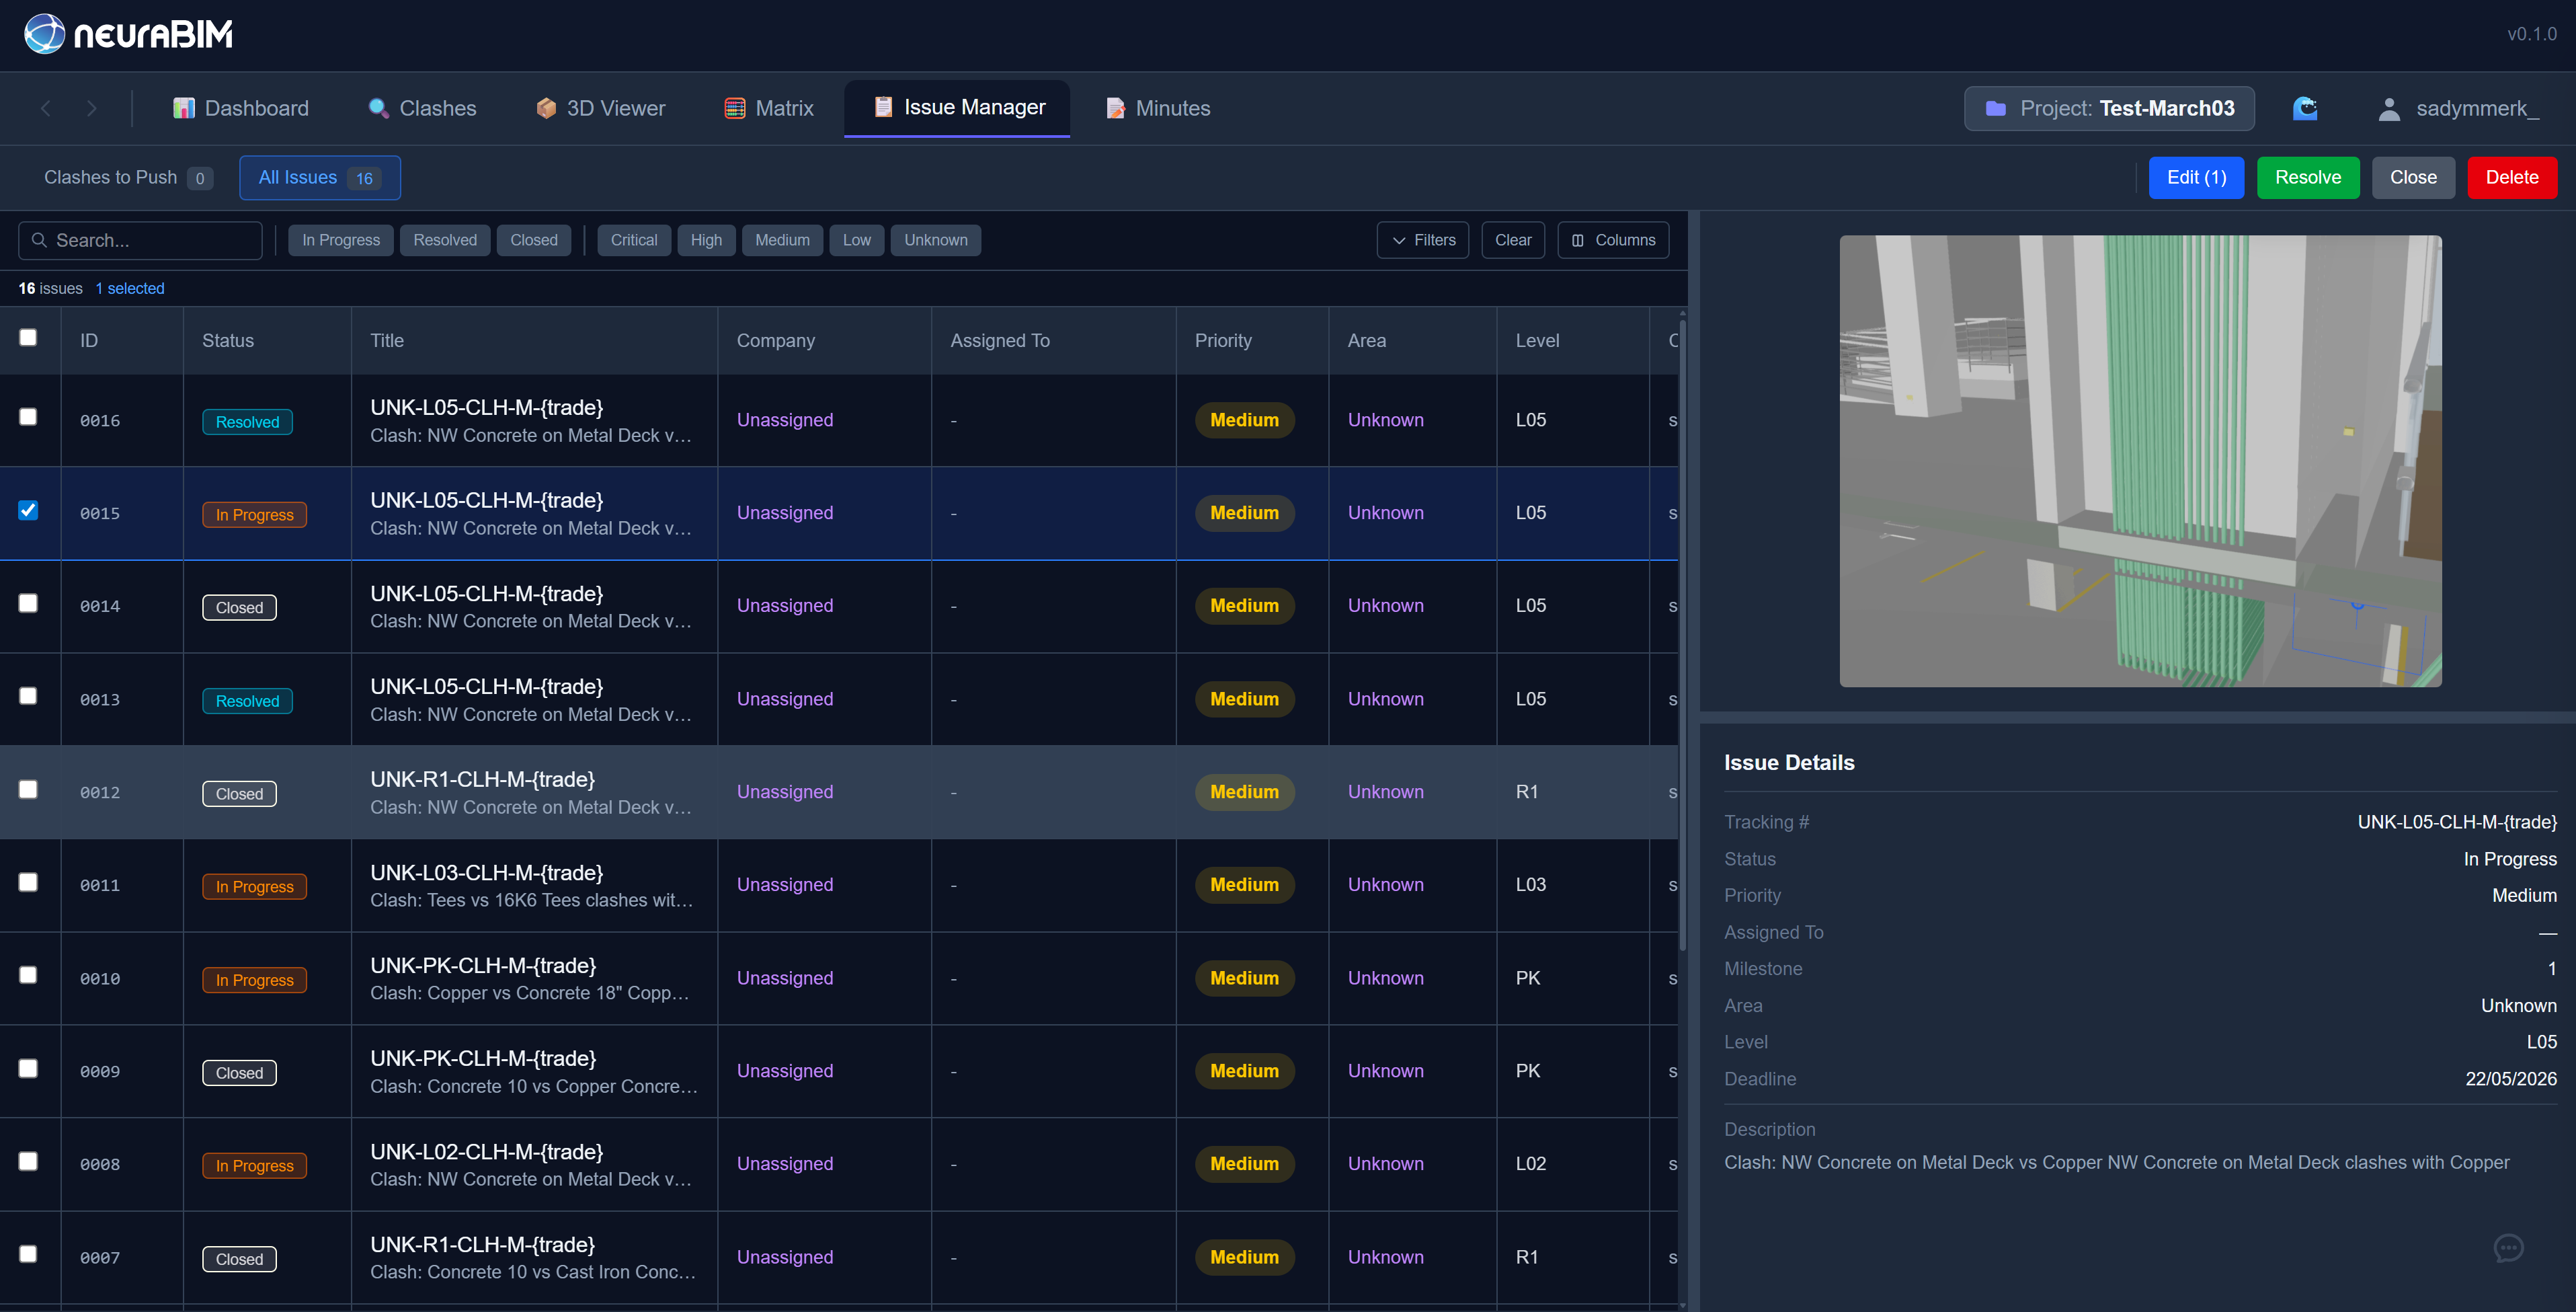Click the Resolved badge on issue 0016
The width and height of the screenshot is (2576, 1312).
tap(247, 422)
